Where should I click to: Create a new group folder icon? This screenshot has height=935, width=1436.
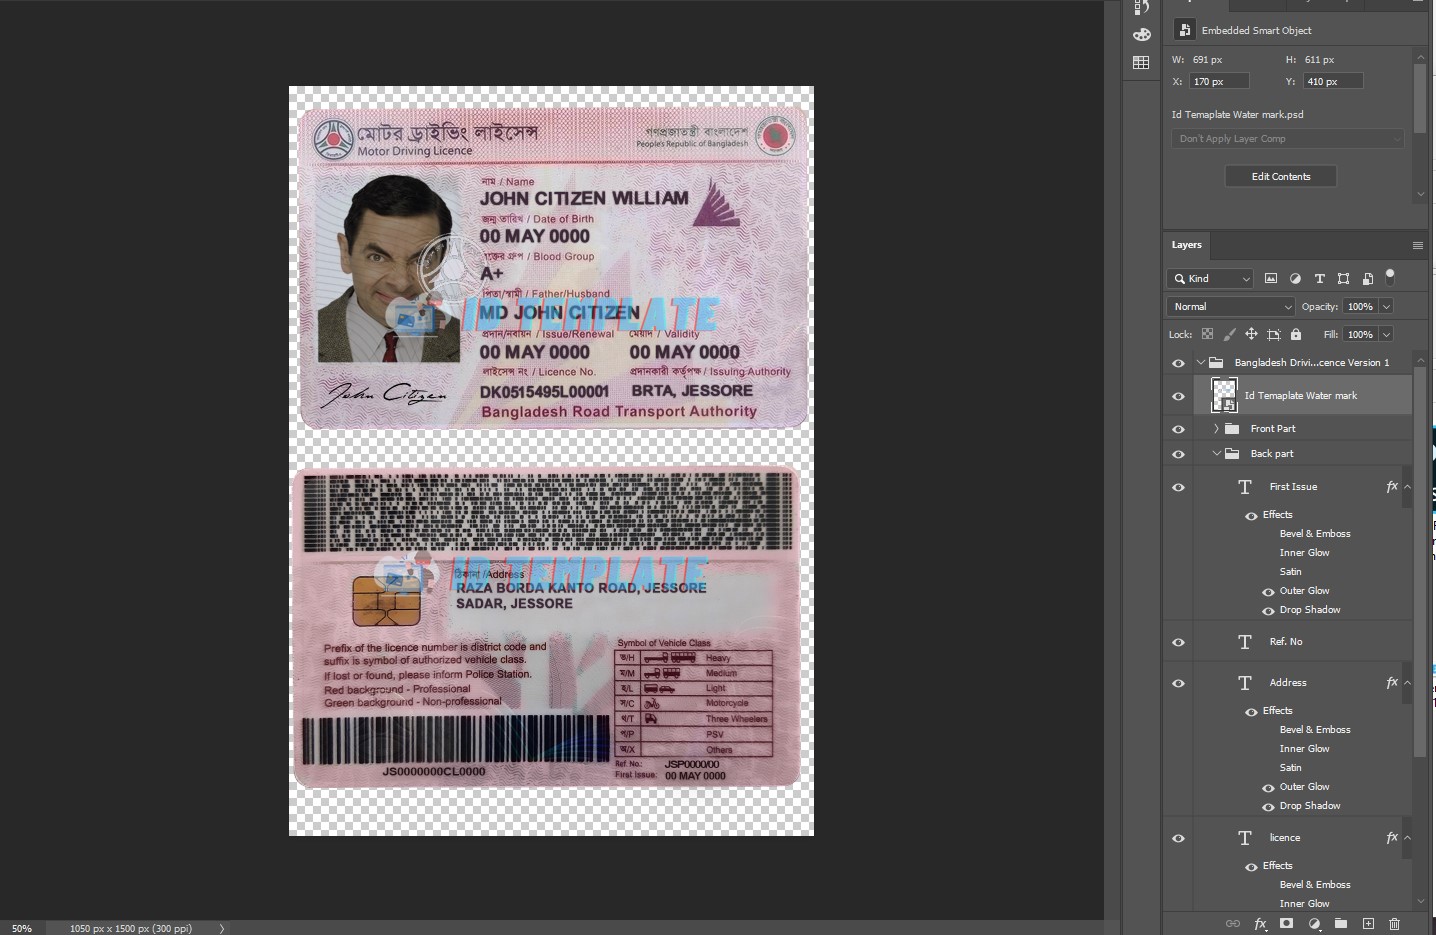(1341, 924)
